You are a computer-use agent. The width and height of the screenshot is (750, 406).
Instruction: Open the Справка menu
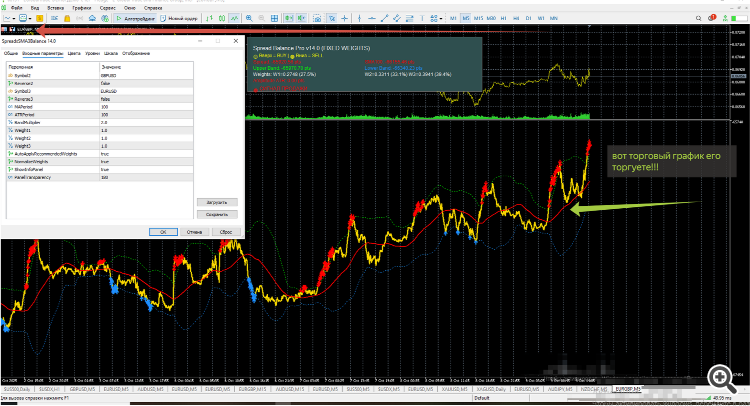pos(153,8)
